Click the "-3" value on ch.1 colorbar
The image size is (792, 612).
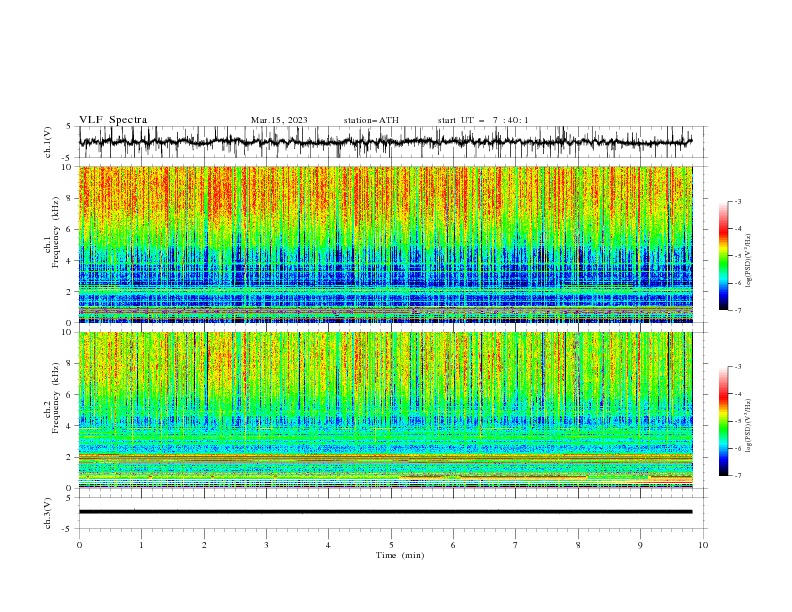click(x=738, y=201)
